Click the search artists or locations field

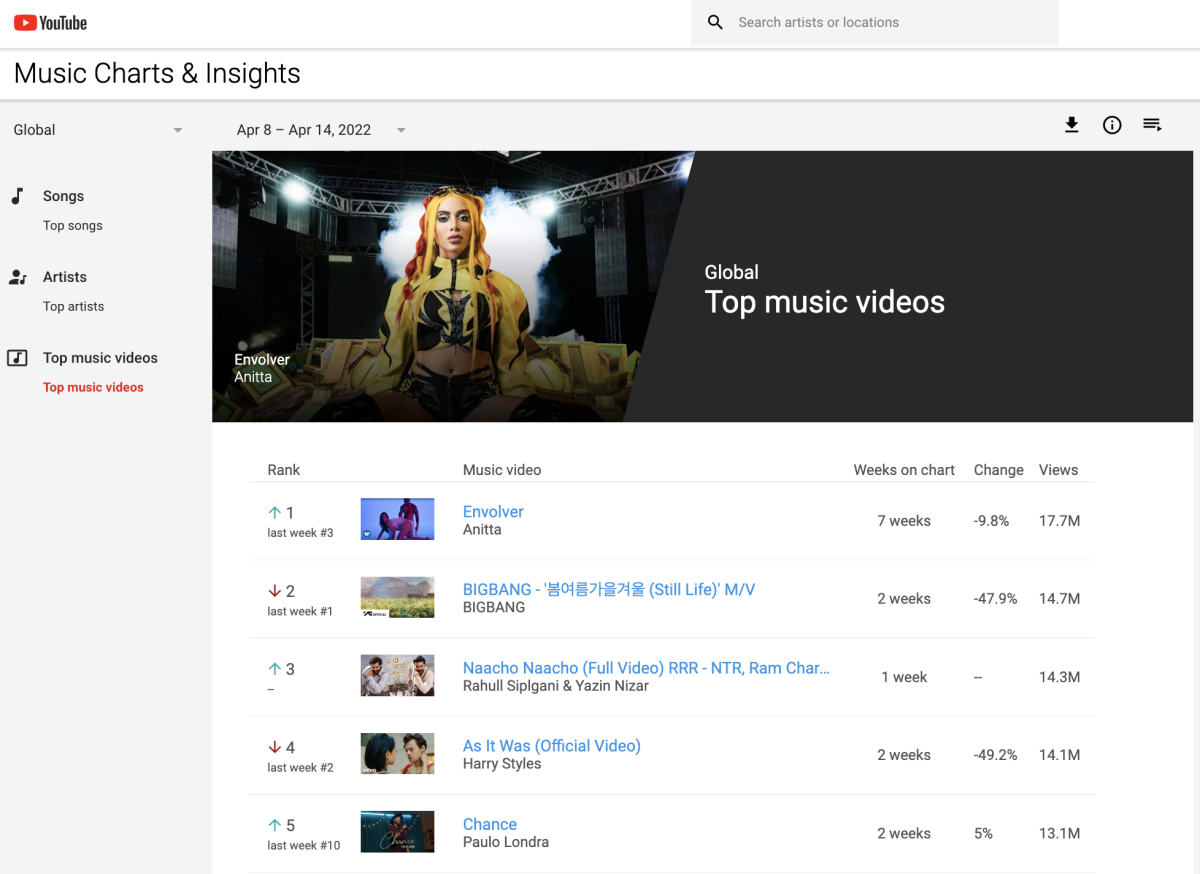click(890, 22)
